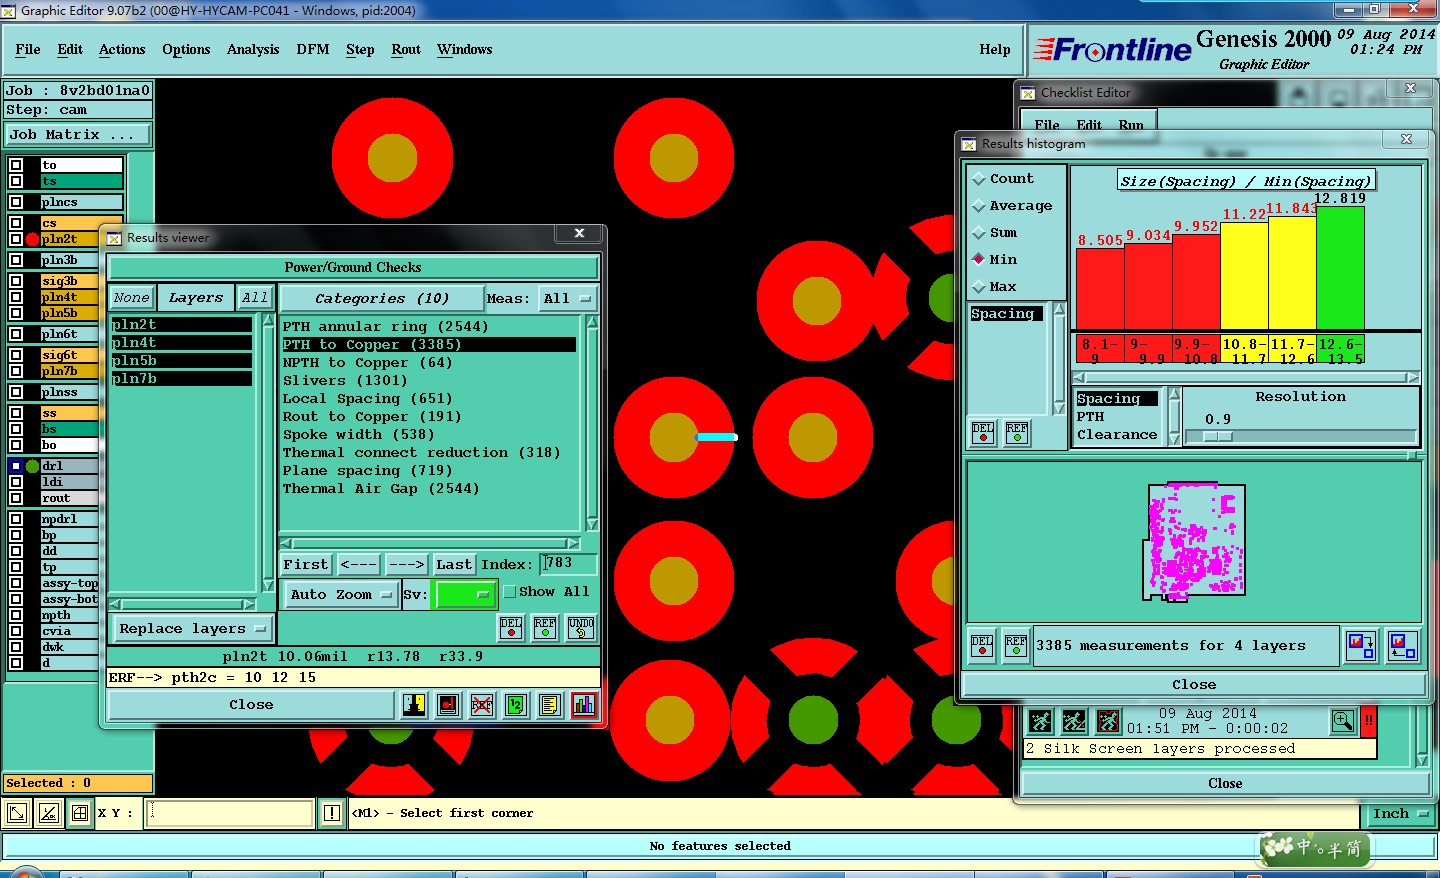Open the Analysis menu

[x=253, y=50]
